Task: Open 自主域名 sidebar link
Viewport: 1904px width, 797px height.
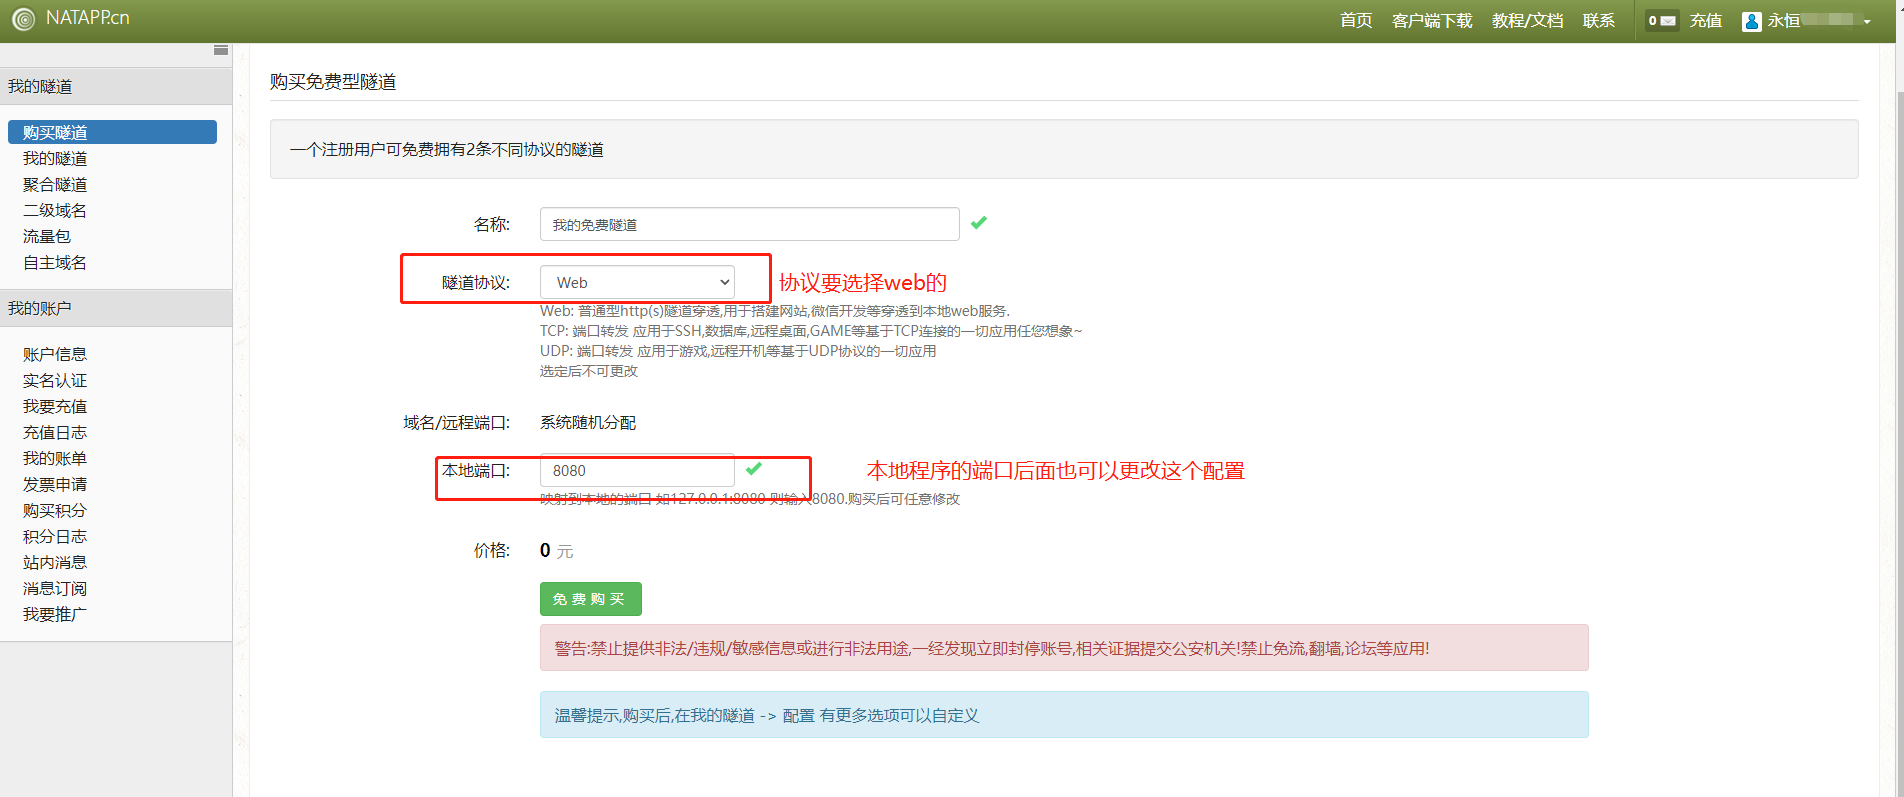Action: [x=55, y=262]
